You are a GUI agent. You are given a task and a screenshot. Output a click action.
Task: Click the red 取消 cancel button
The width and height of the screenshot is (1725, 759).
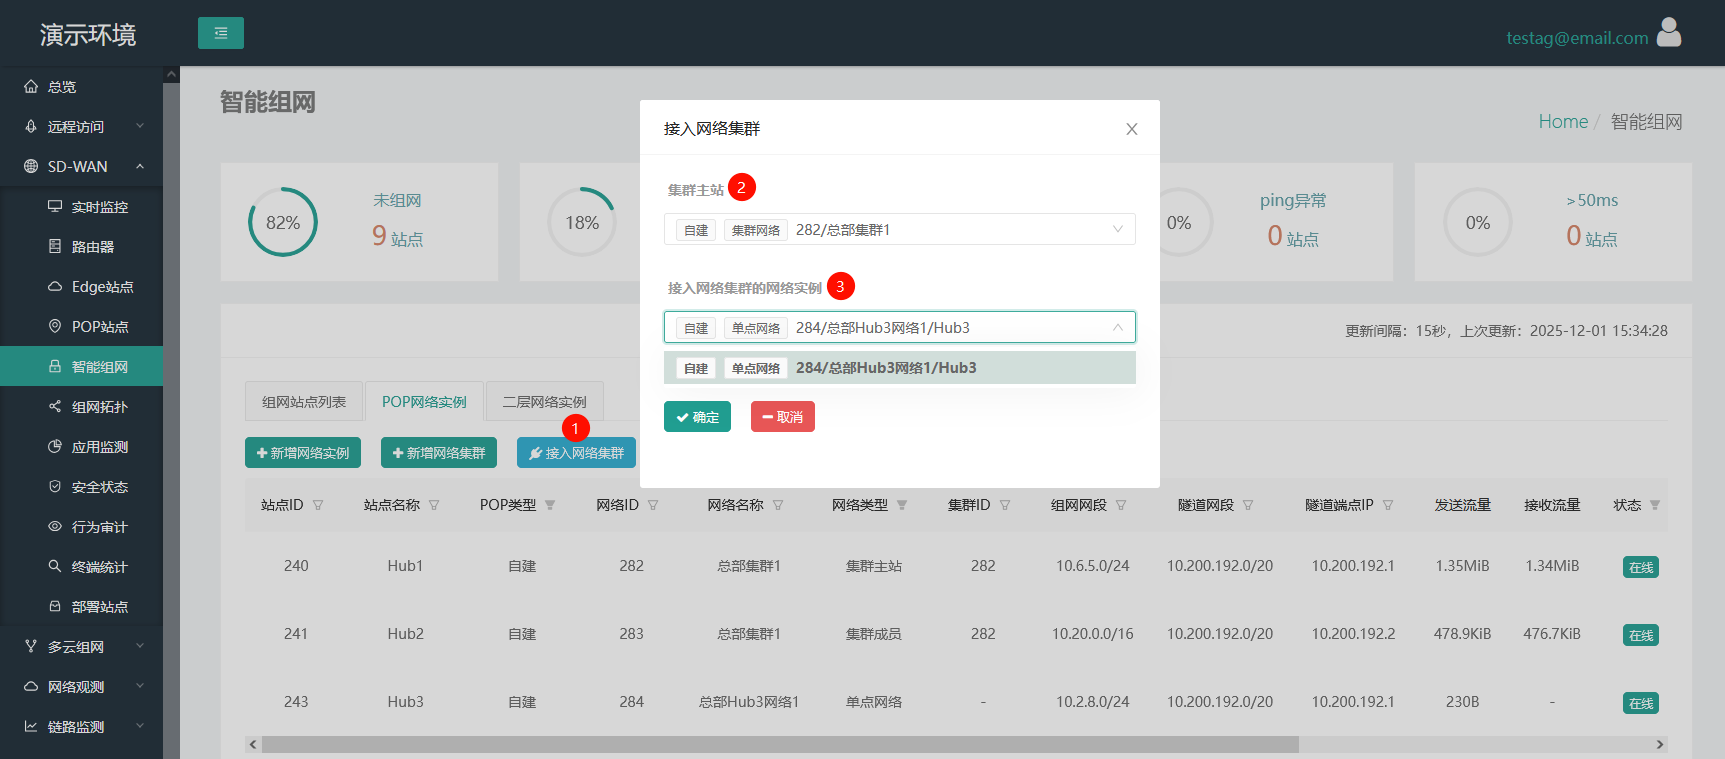pyautogui.click(x=783, y=417)
